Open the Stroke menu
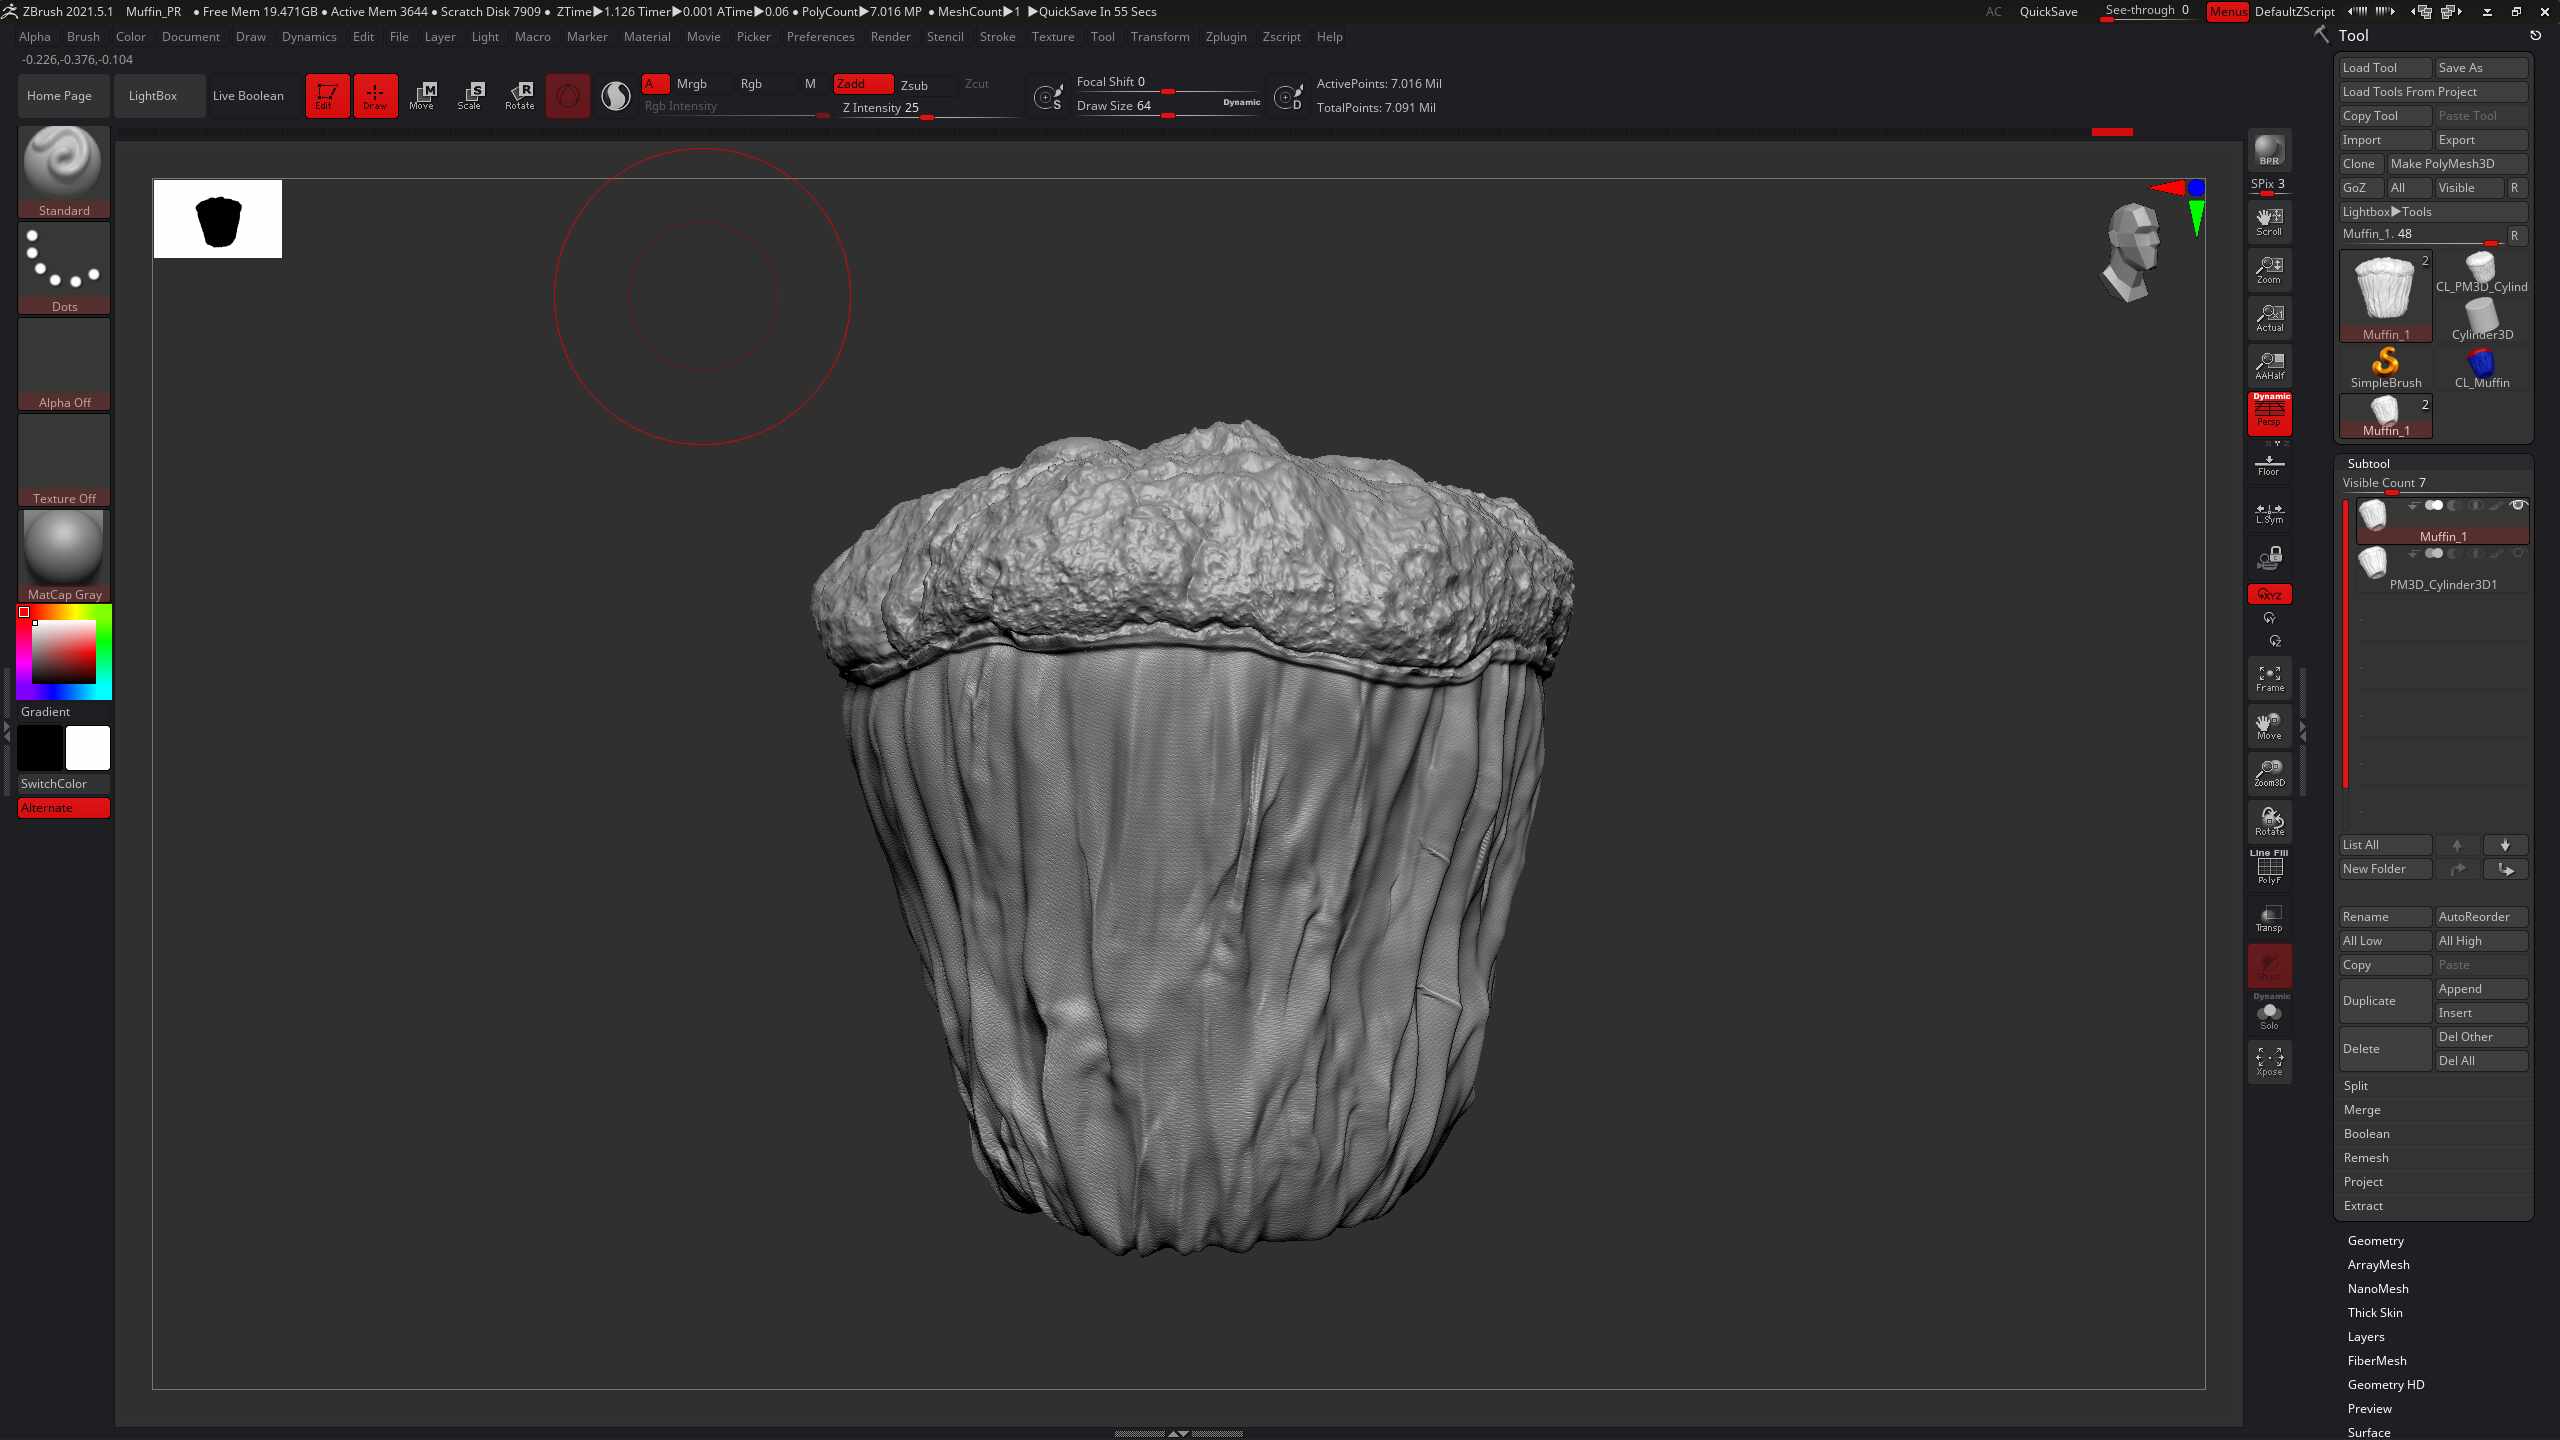Viewport: 2560px width, 1440px height. pos(997,37)
